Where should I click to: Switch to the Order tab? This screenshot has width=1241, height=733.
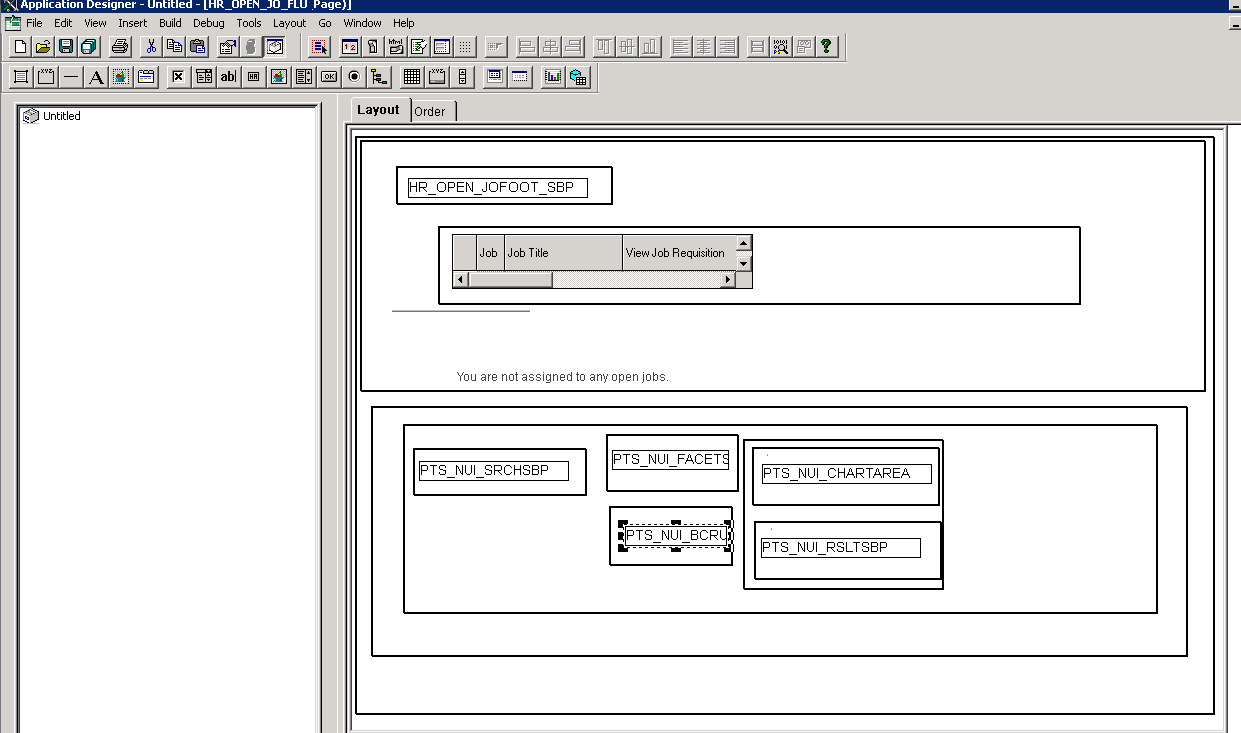pyautogui.click(x=430, y=111)
